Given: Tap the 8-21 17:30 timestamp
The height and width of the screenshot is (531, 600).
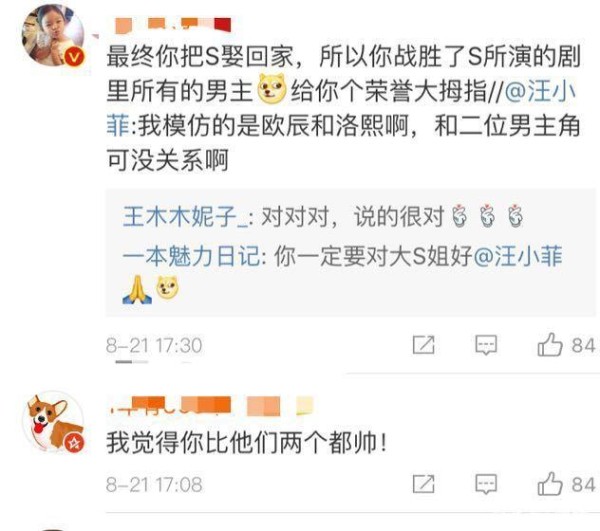Looking at the screenshot, I should pos(154,345).
